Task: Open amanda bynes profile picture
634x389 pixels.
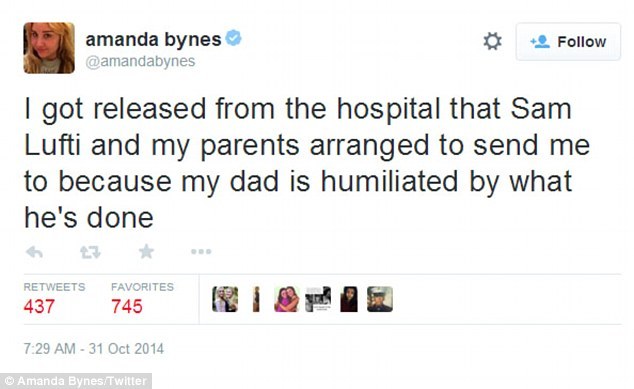Action: tap(49, 48)
